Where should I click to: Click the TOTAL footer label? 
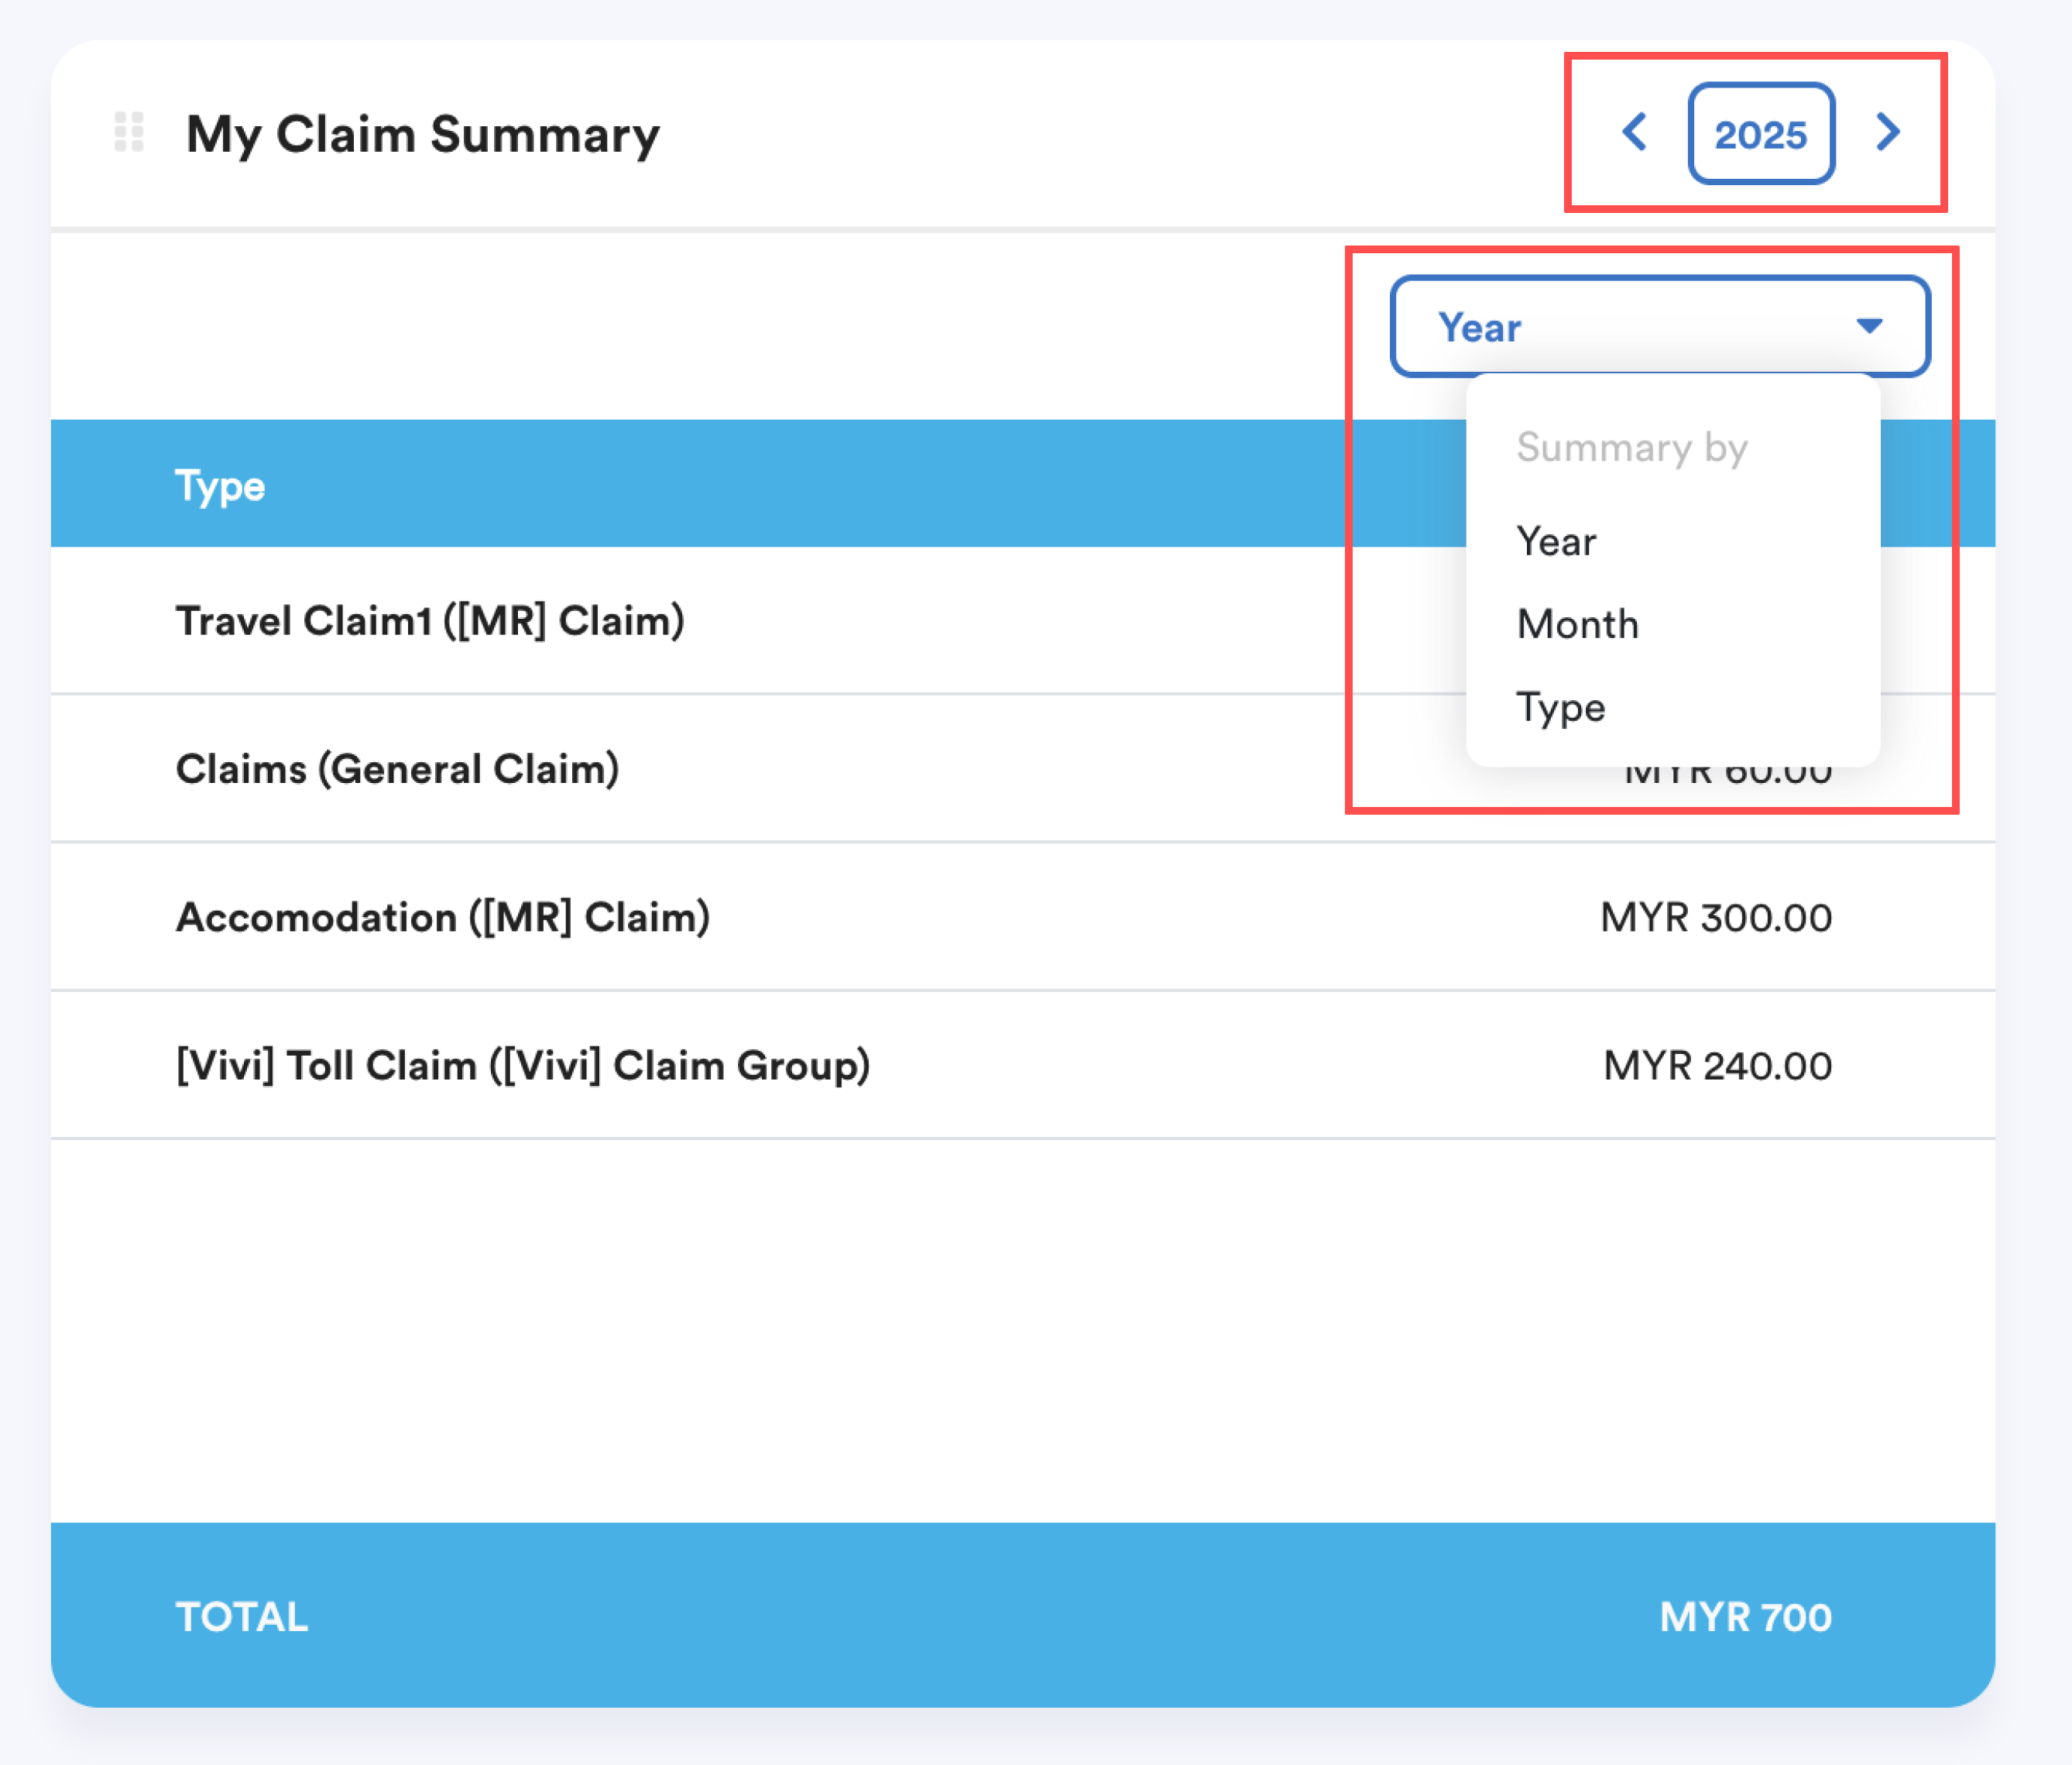[241, 1617]
